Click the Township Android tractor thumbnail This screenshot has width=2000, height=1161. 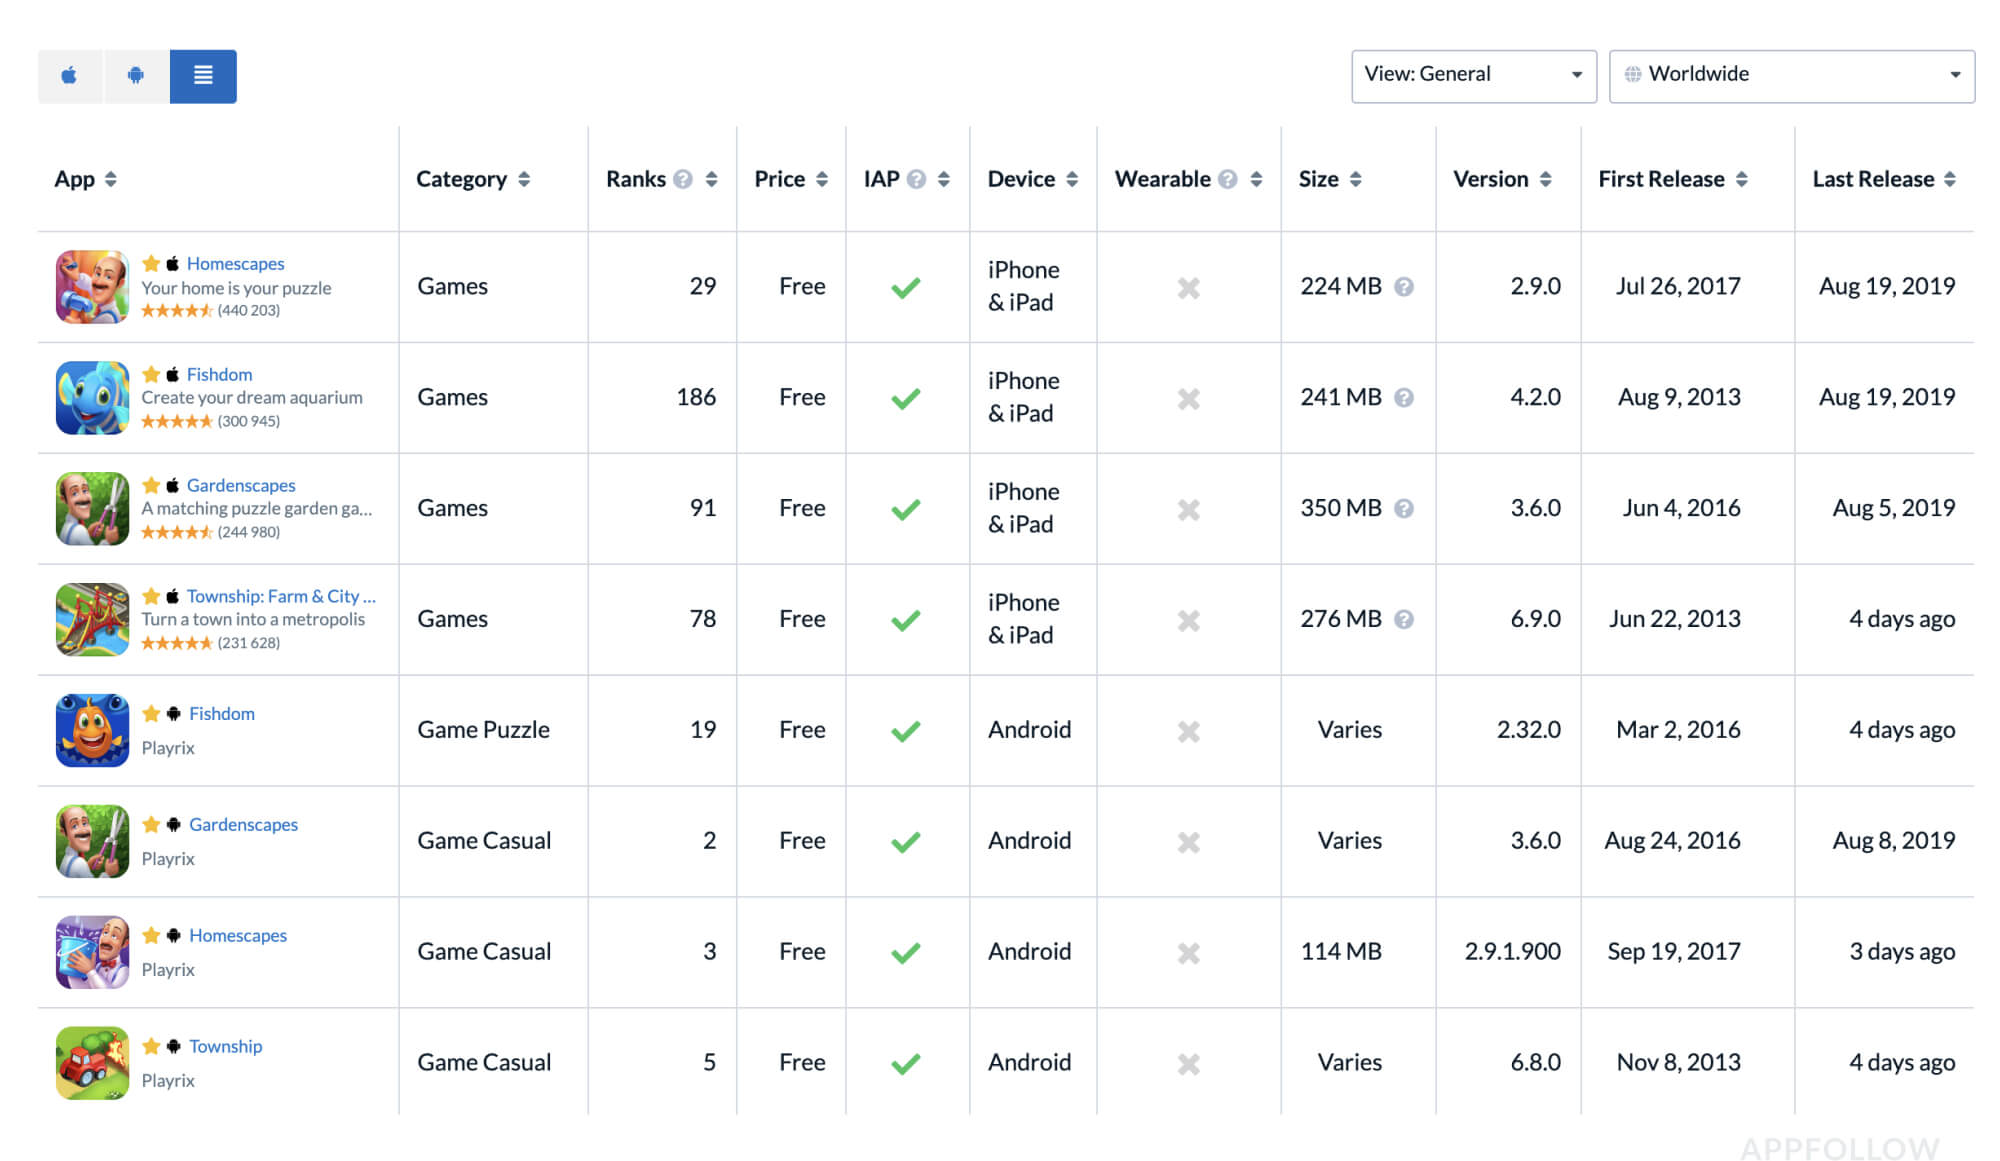pos(92,1064)
